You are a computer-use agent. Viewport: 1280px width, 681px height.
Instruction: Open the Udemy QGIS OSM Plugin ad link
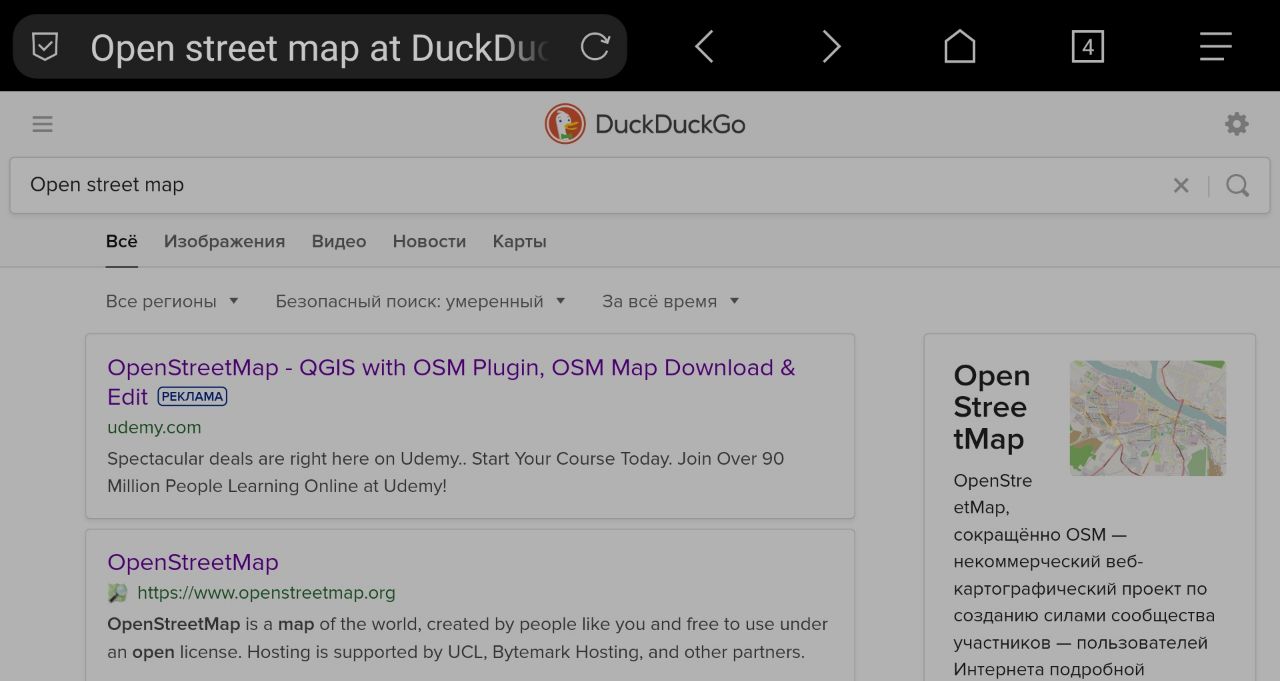[451, 382]
